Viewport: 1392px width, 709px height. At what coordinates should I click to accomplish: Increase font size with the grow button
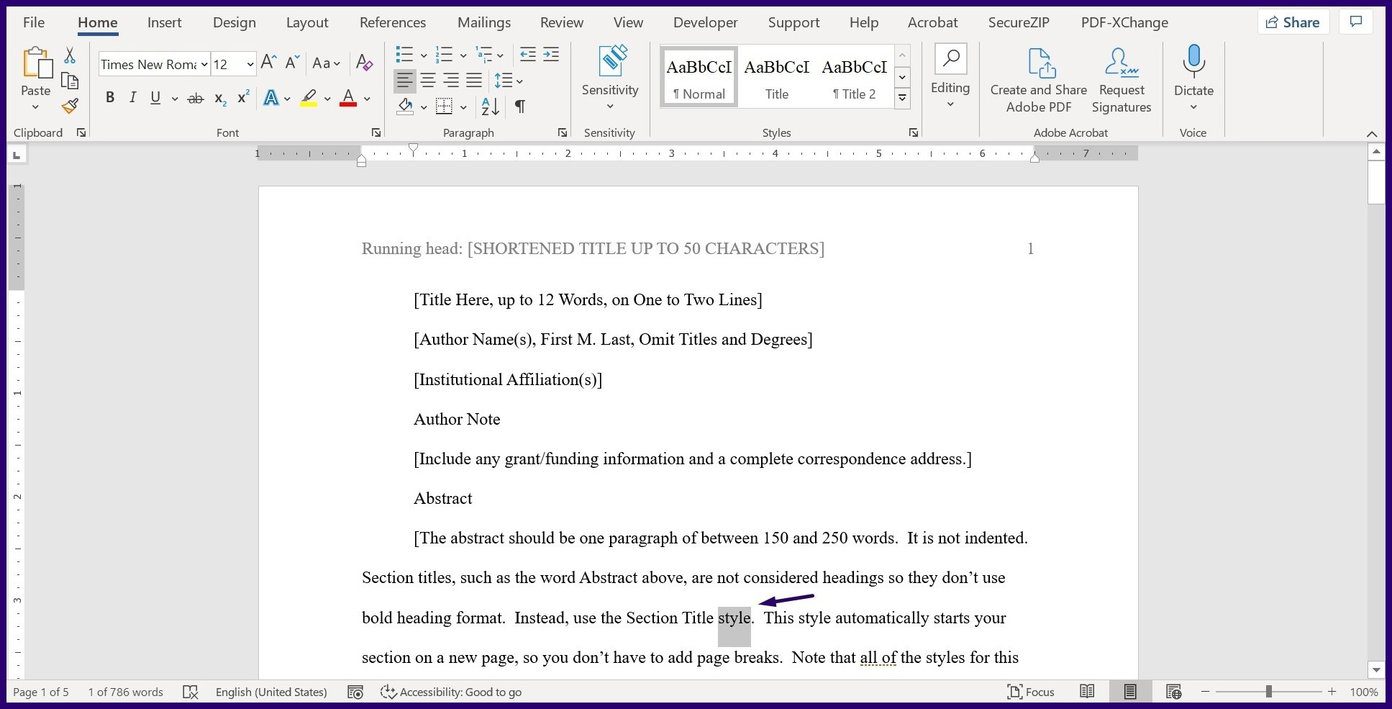pyautogui.click(x=268, y=63)
